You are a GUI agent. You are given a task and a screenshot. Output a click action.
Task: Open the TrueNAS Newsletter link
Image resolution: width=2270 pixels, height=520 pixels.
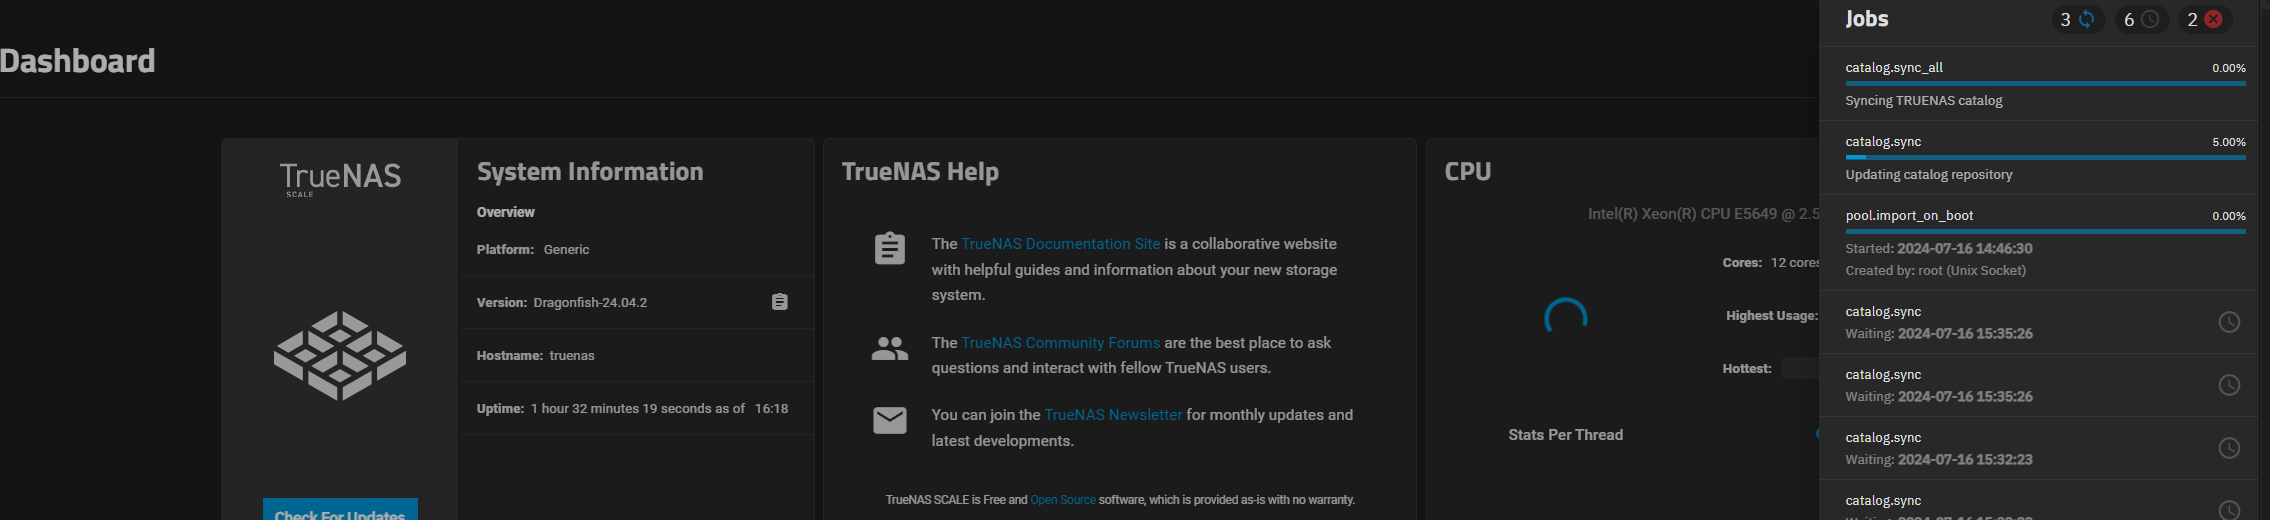pyautogui.click(x=1113, y=415)
